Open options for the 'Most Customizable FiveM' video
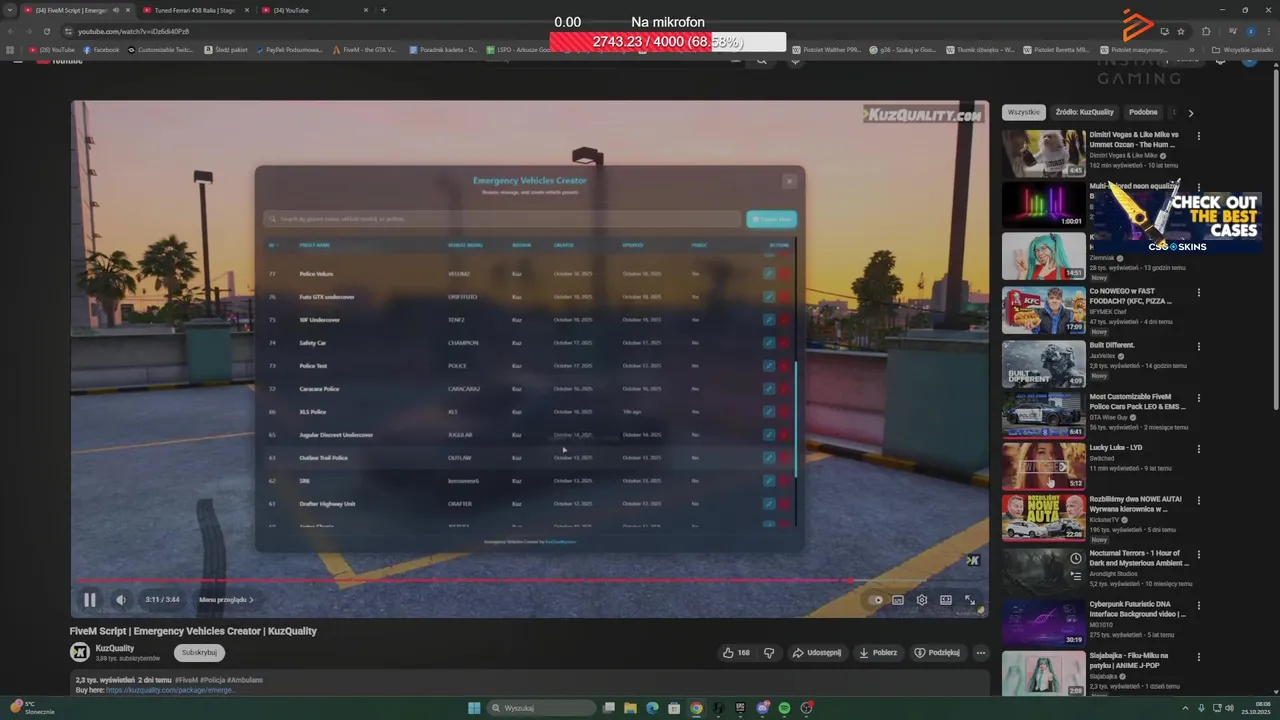 (1199, 398)
